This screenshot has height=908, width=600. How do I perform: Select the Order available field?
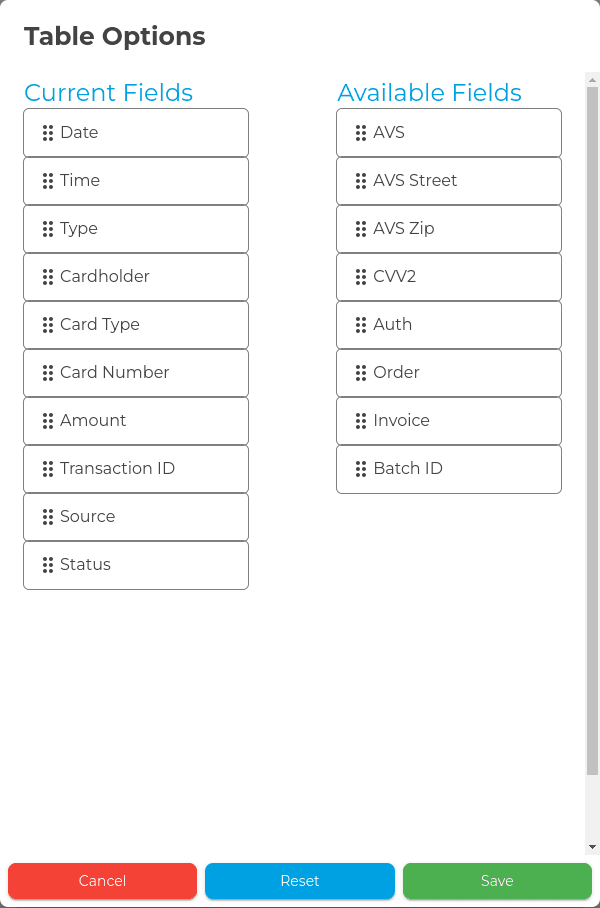[449, 373]
